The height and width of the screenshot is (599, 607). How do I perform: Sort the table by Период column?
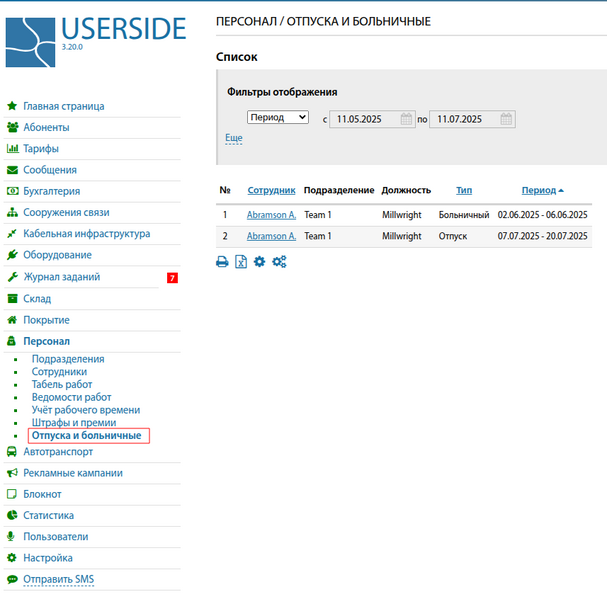(x=538, y=190)
